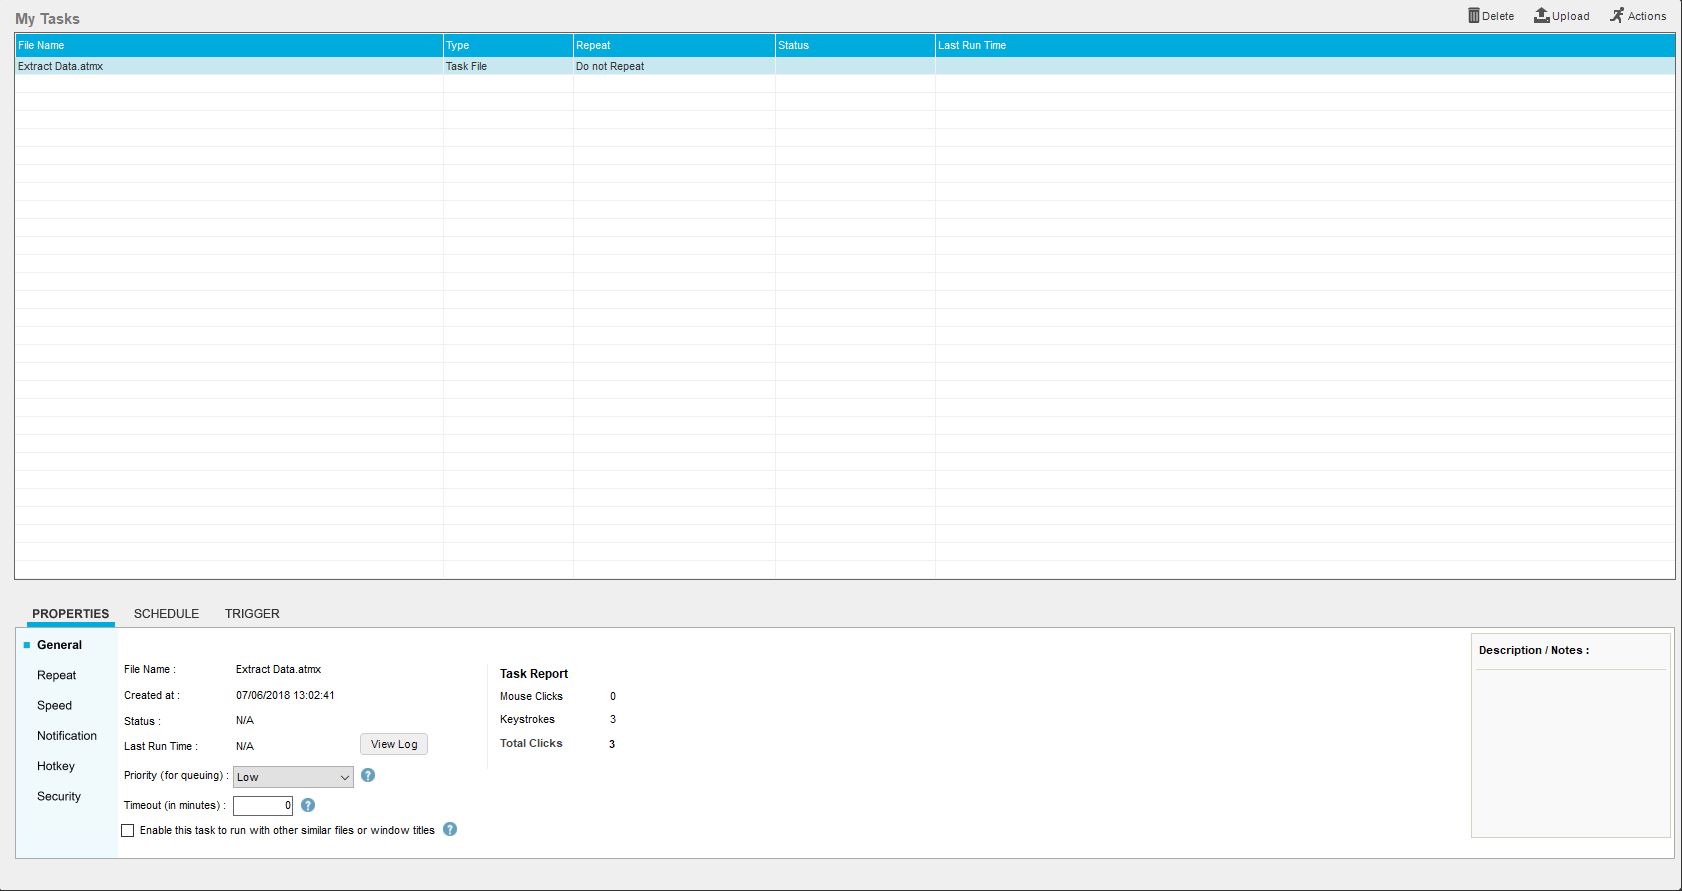Open the Security properties section
This screenshot has height=891, width=1682.
(x=59, y=796)
